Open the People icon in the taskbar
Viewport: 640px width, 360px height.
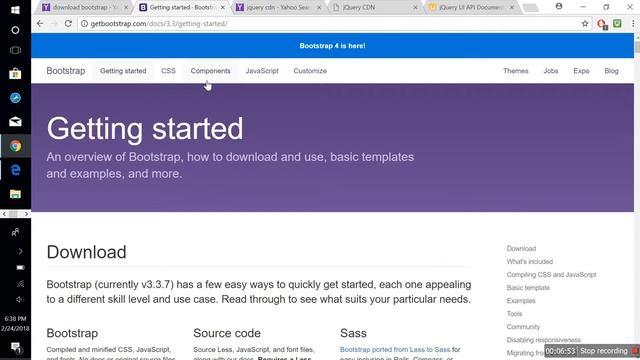coord(15,232)
